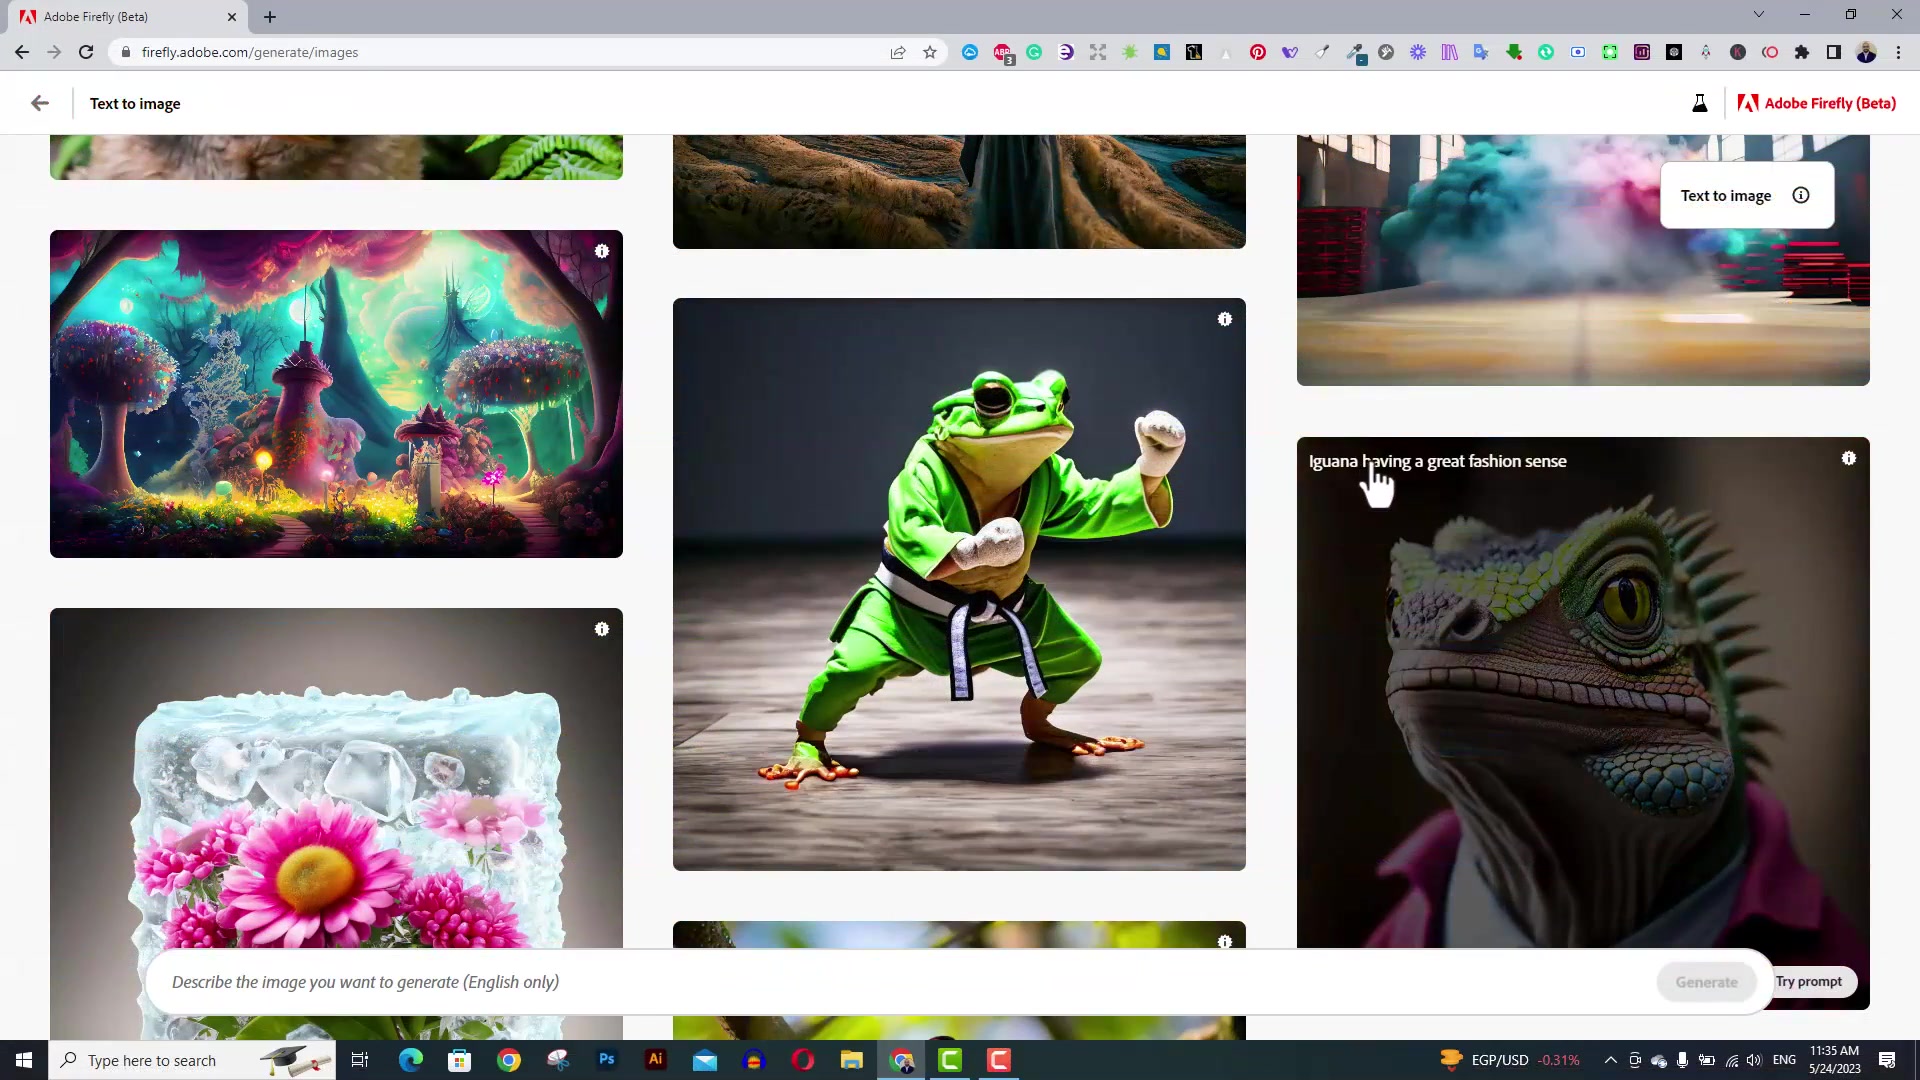Screen dimensions: 1920x1080
Task: Open the tab search dropdown arrow
Action: click(1759, 15)
